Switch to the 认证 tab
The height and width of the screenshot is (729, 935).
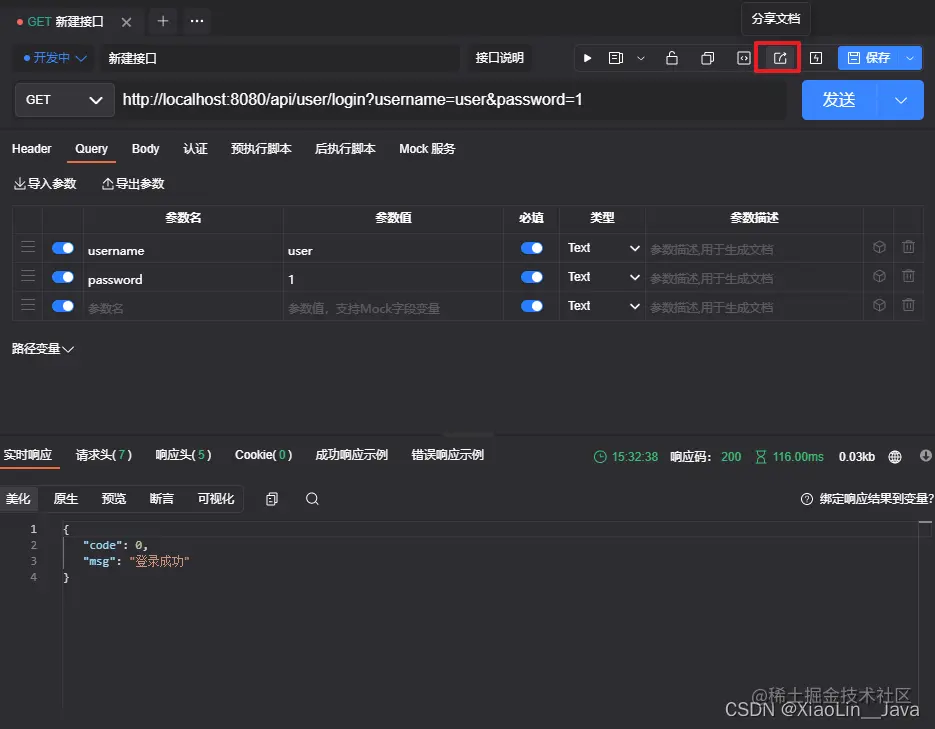click(195, 148)
